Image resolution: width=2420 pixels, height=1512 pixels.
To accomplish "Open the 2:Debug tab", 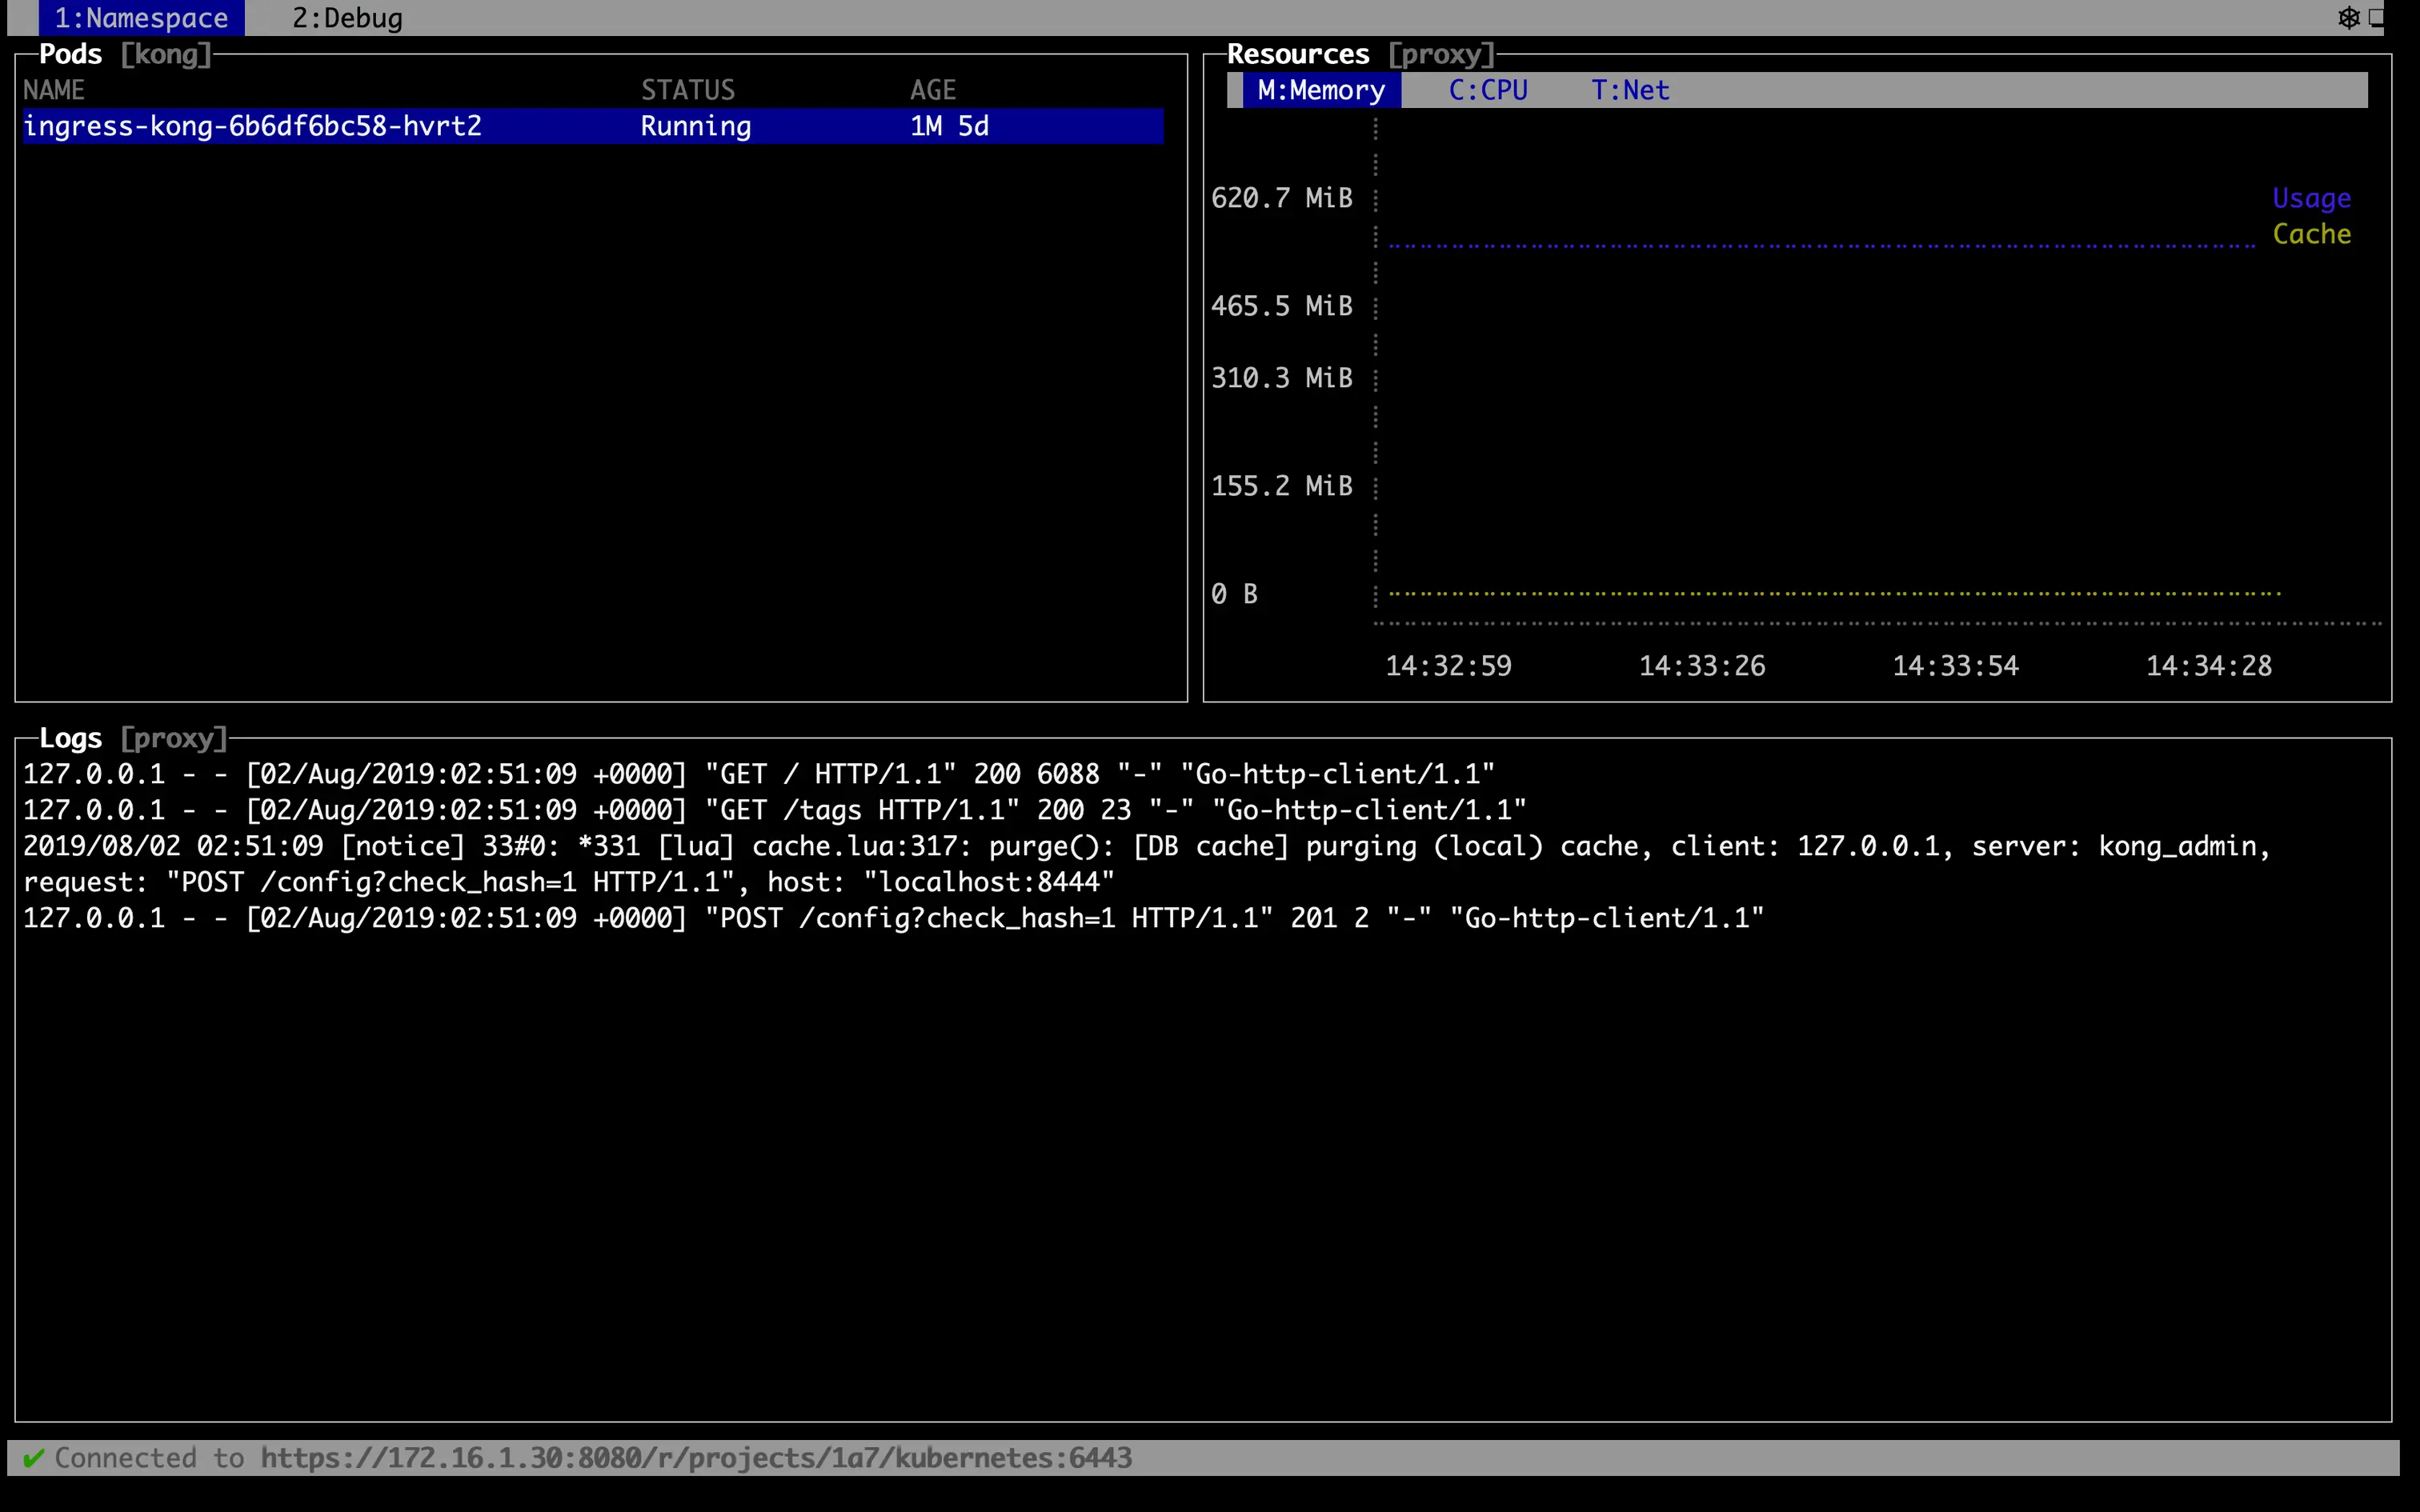I will (x=347, y=18).
